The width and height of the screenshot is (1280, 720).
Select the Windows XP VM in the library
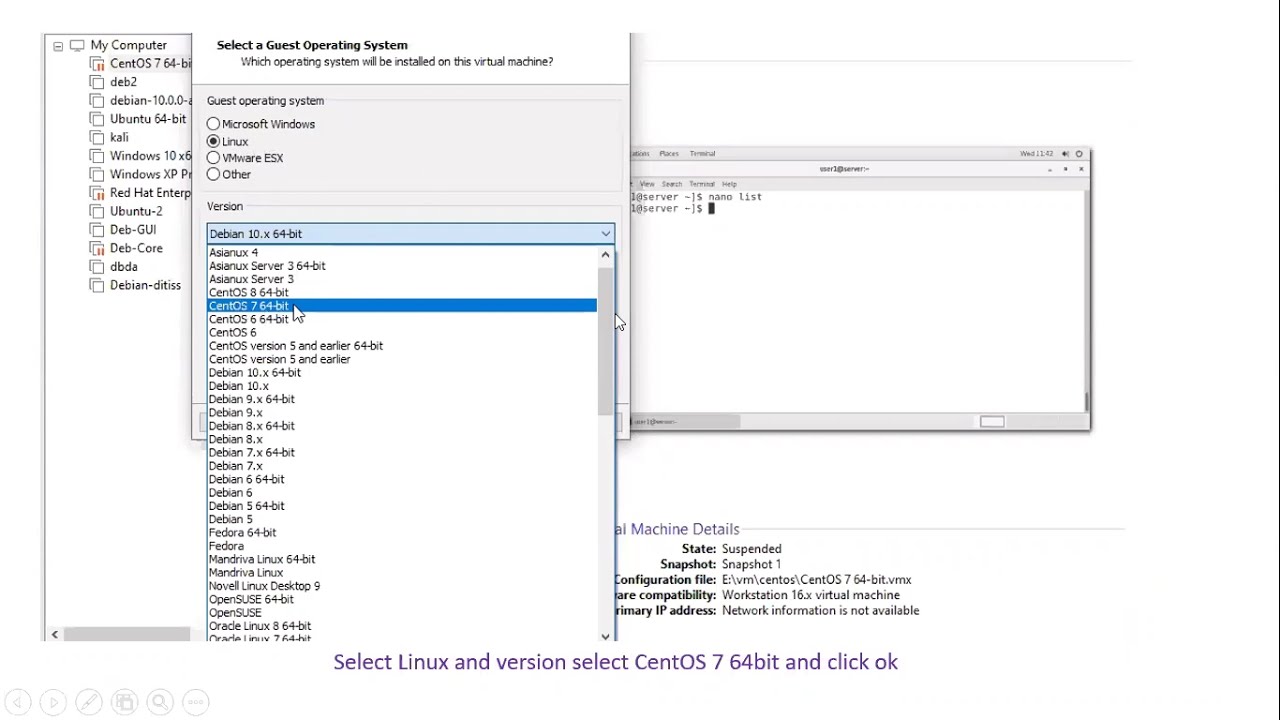150,174
